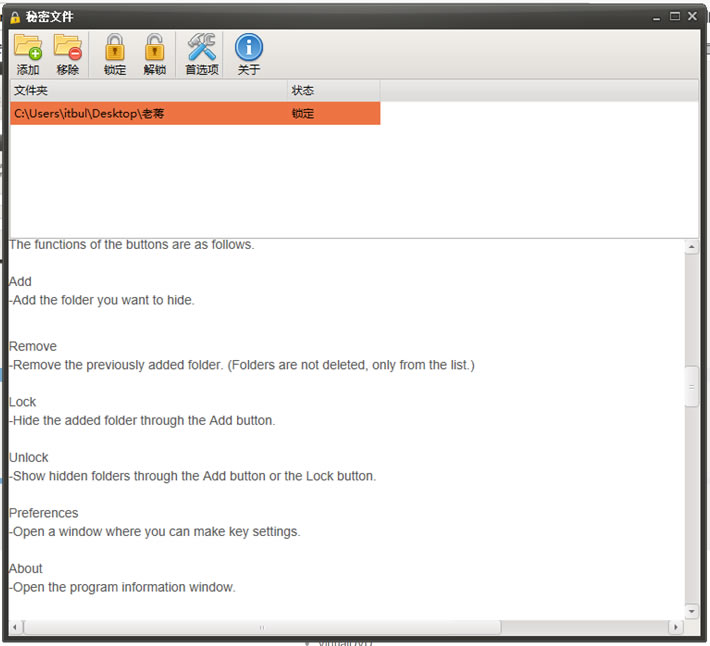Click the "Remove" heading in help text
Viewport: 710px width, 646px height.
[x=33, y=346]
